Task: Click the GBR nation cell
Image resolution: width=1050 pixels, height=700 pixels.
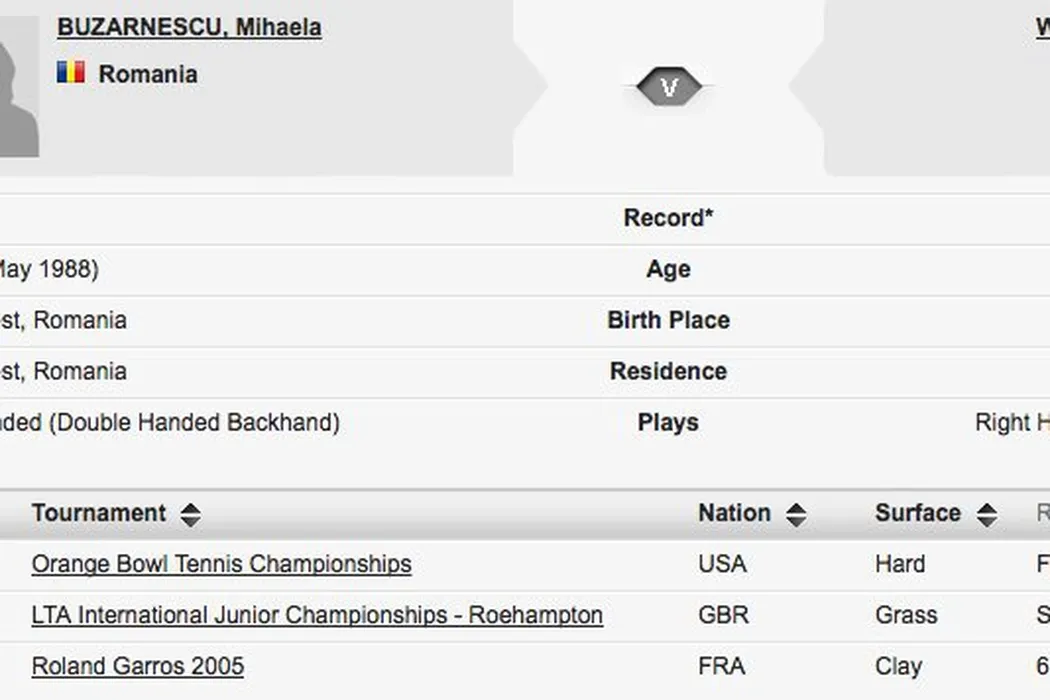Action: [x=723, y=615]
